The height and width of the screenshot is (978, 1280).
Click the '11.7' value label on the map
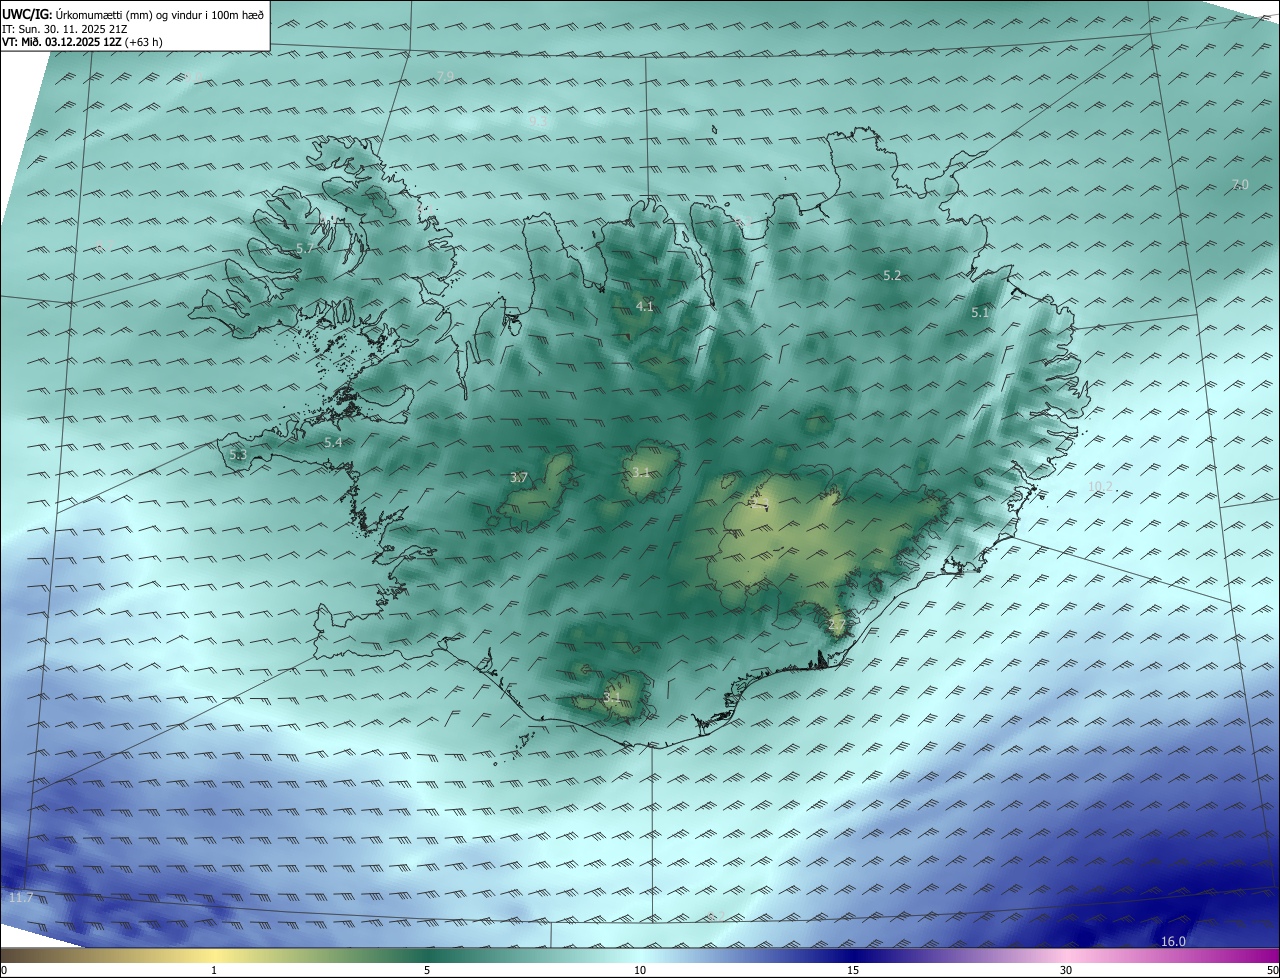pos(20,898)
